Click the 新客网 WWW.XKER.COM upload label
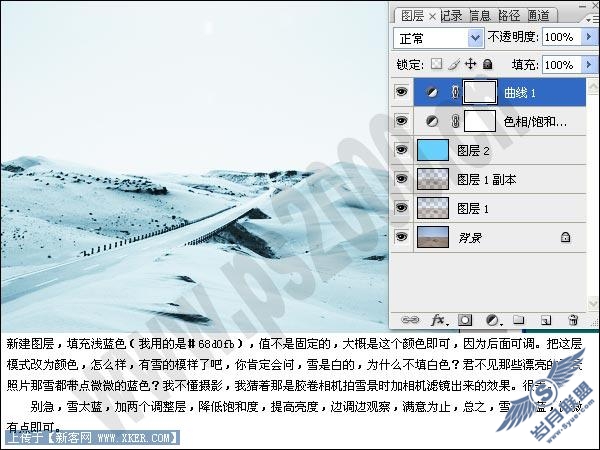Viewport: 600px width, 450px height. pos(92,437)
